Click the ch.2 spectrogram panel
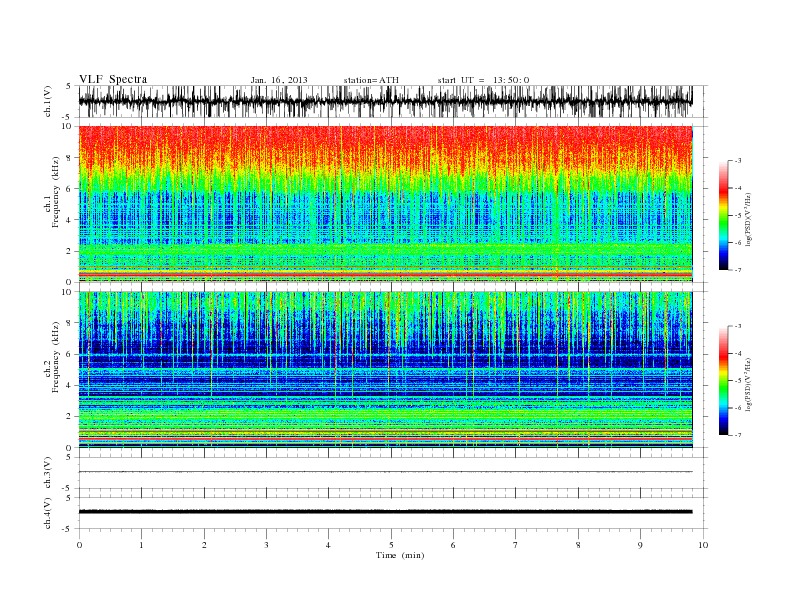 385,369
